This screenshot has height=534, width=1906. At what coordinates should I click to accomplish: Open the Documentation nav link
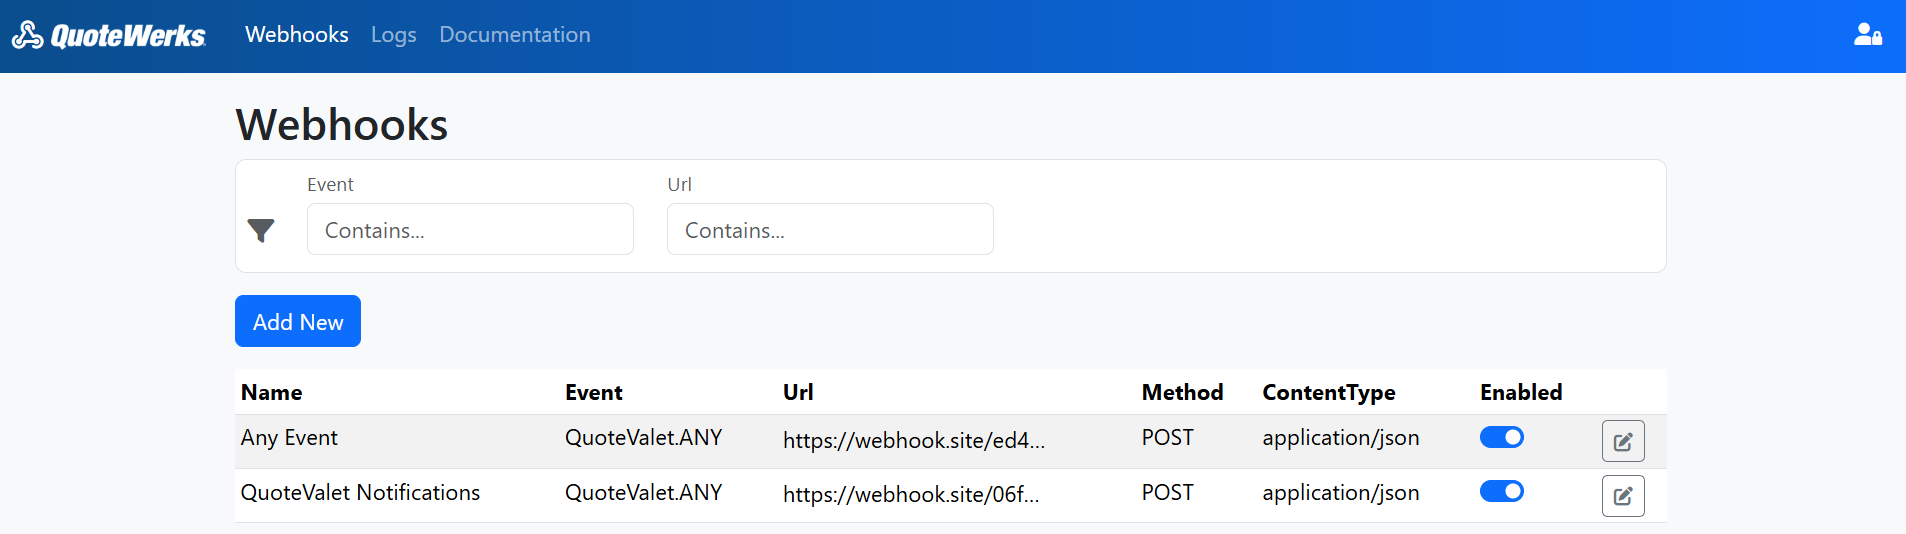[514, 35]
